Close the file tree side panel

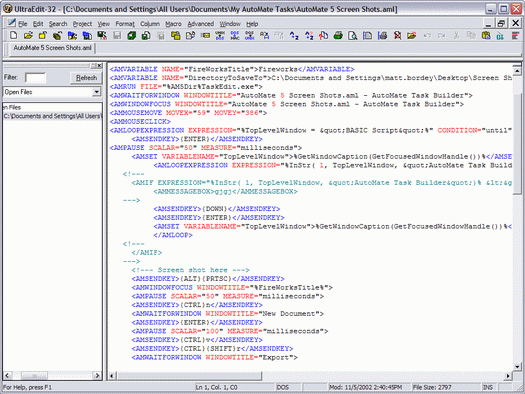point(99,66)
